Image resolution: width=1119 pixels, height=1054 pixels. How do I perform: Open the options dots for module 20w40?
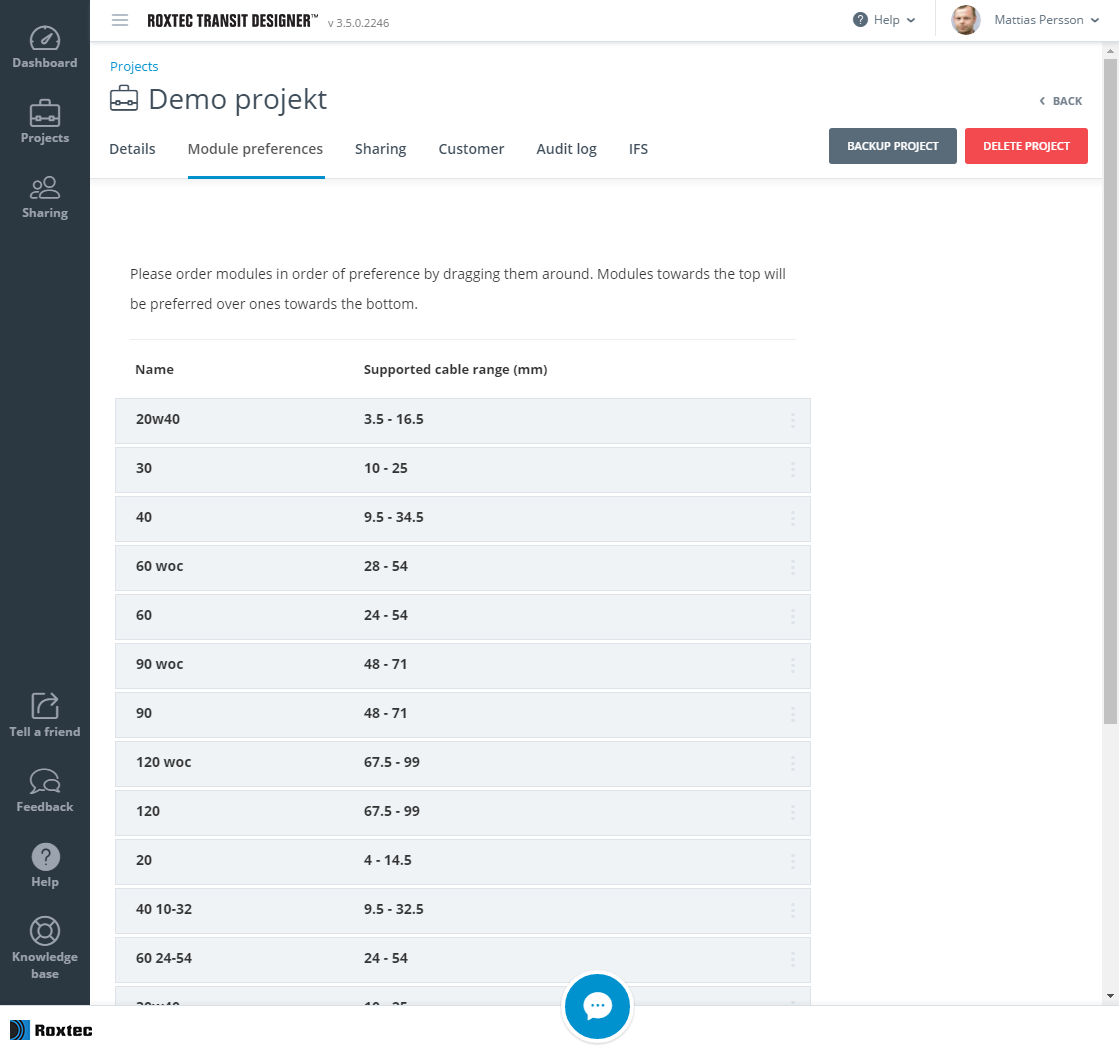(793, 420)
